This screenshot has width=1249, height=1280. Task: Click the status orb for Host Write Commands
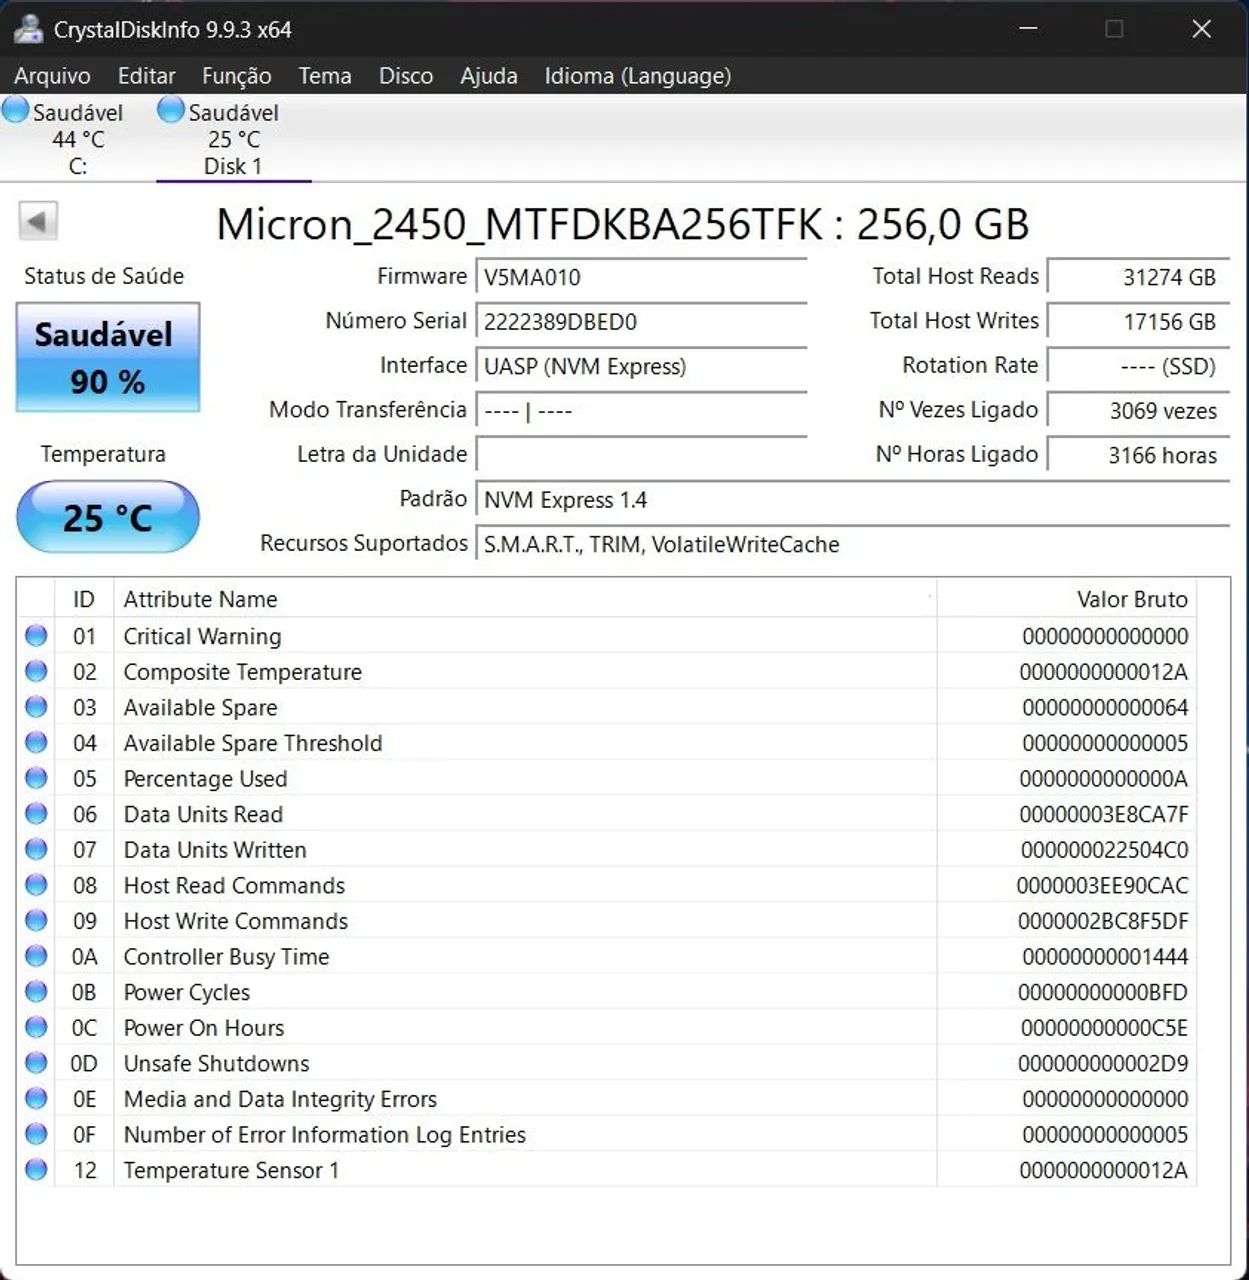point(36,920)
